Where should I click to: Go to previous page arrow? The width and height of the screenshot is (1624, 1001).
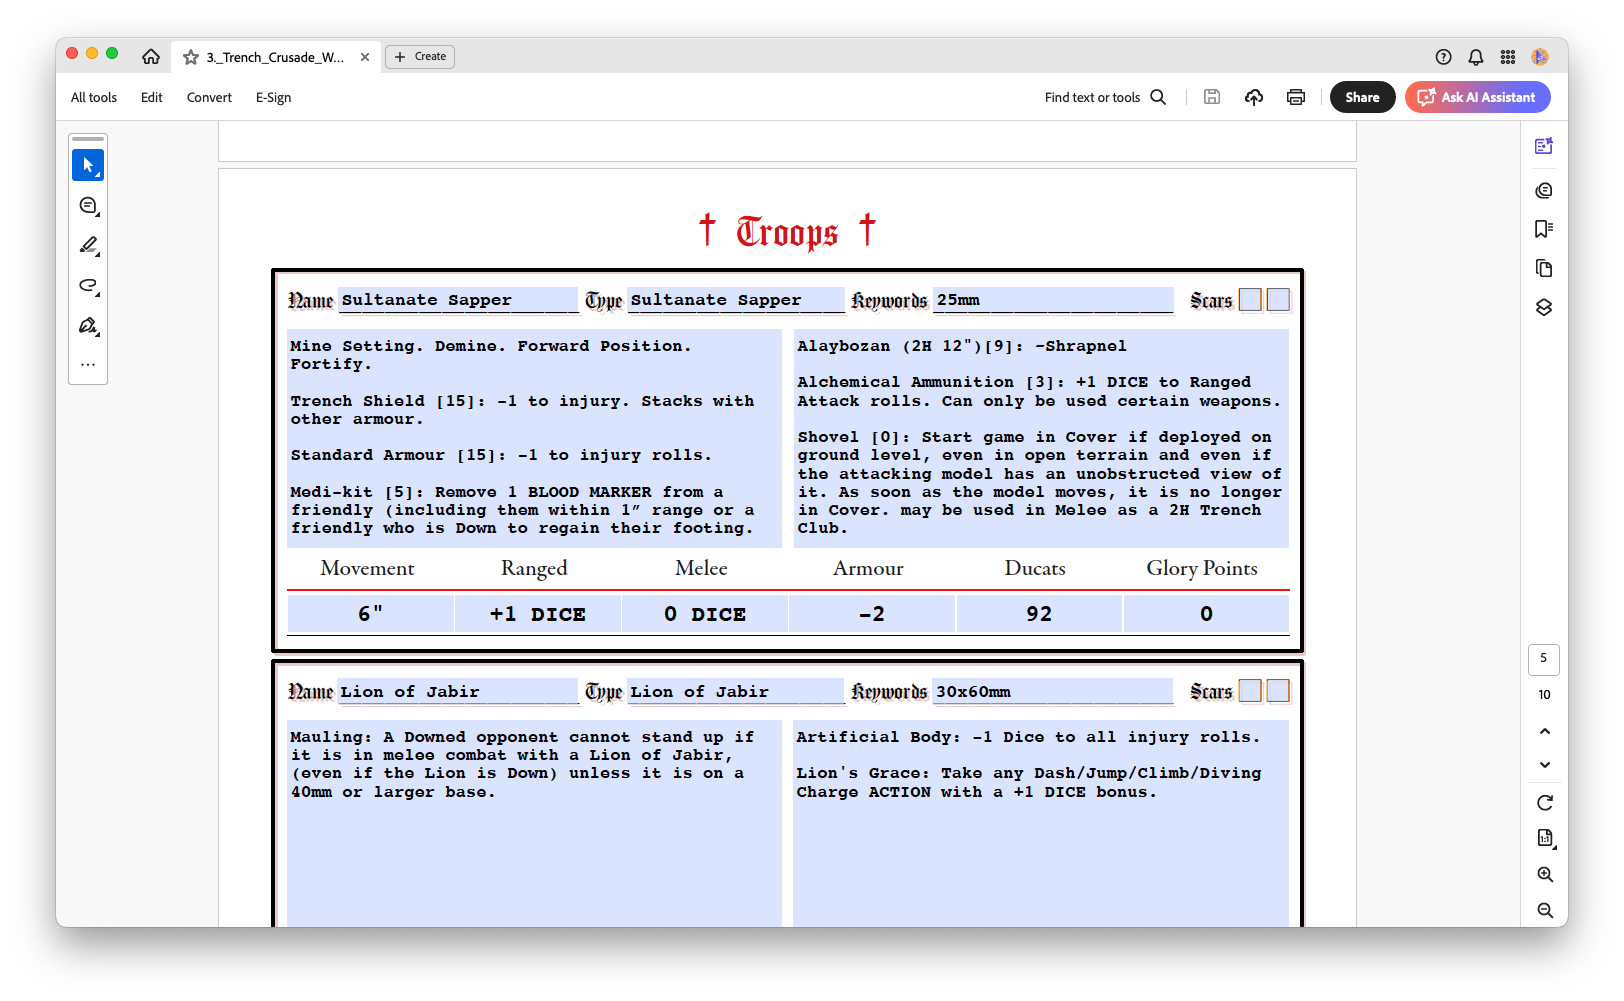(1545, 731)
